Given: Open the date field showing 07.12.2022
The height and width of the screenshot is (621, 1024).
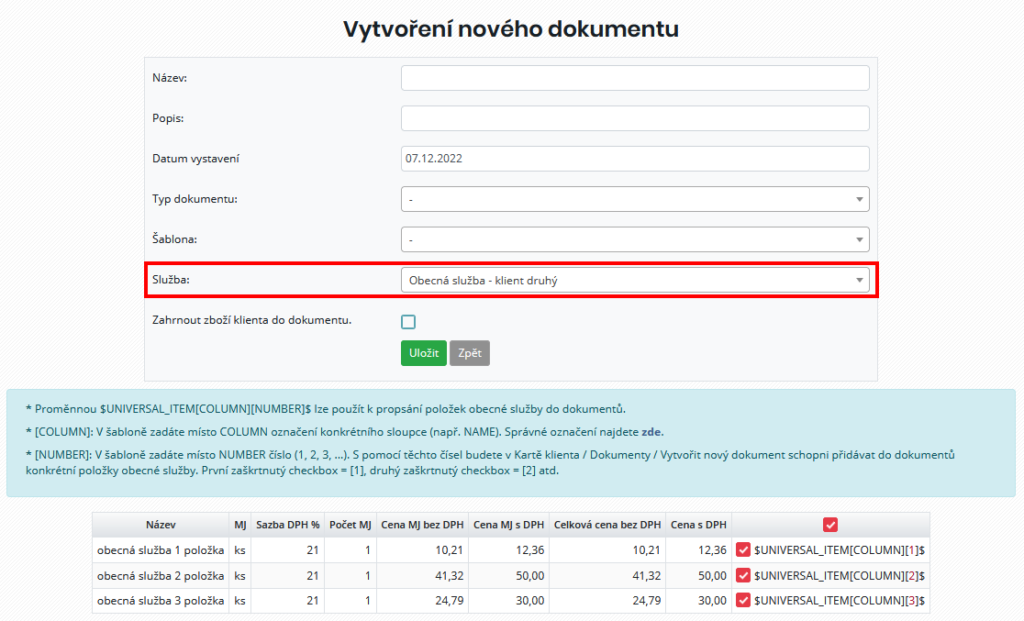Looking at the screenshot, I should tap(636, 158).
